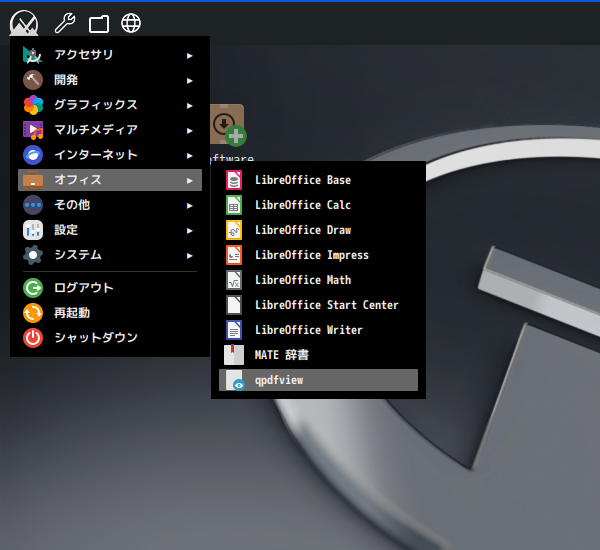This screenshot has height=550, width=600.
Task: Click the LibreOffice Math formula icon
Action: pos(234,280)
